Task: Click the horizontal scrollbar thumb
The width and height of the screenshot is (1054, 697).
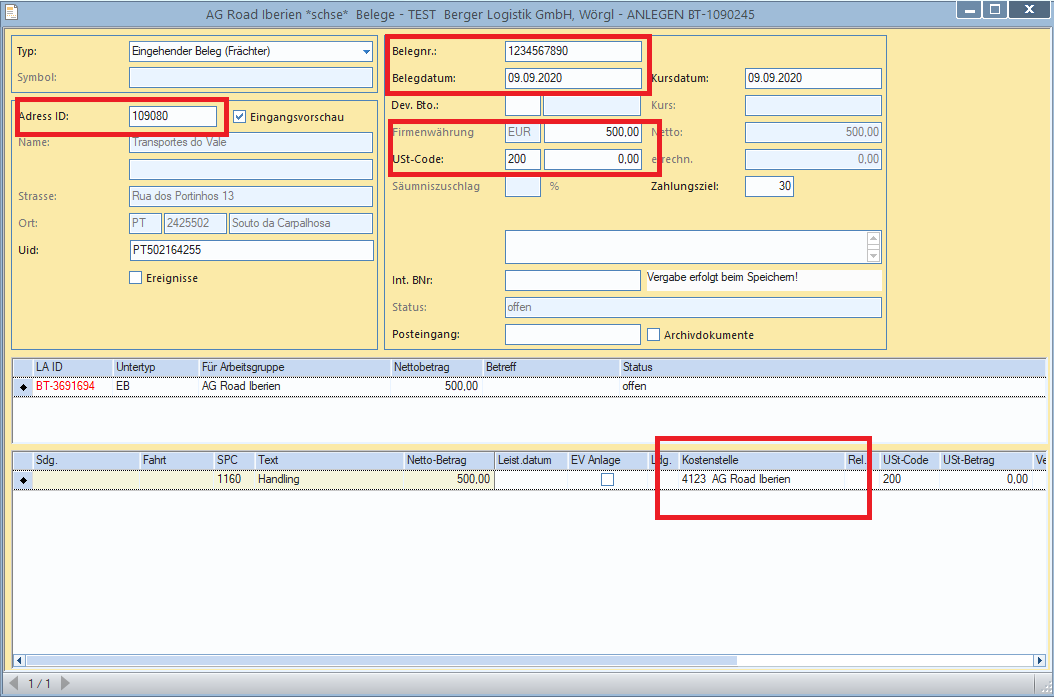Action: [381, 660]
